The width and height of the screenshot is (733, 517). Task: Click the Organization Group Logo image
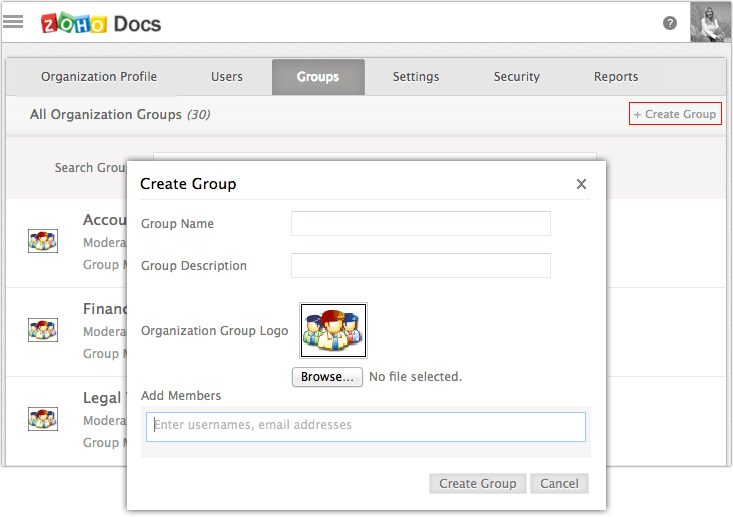(334, 331)
